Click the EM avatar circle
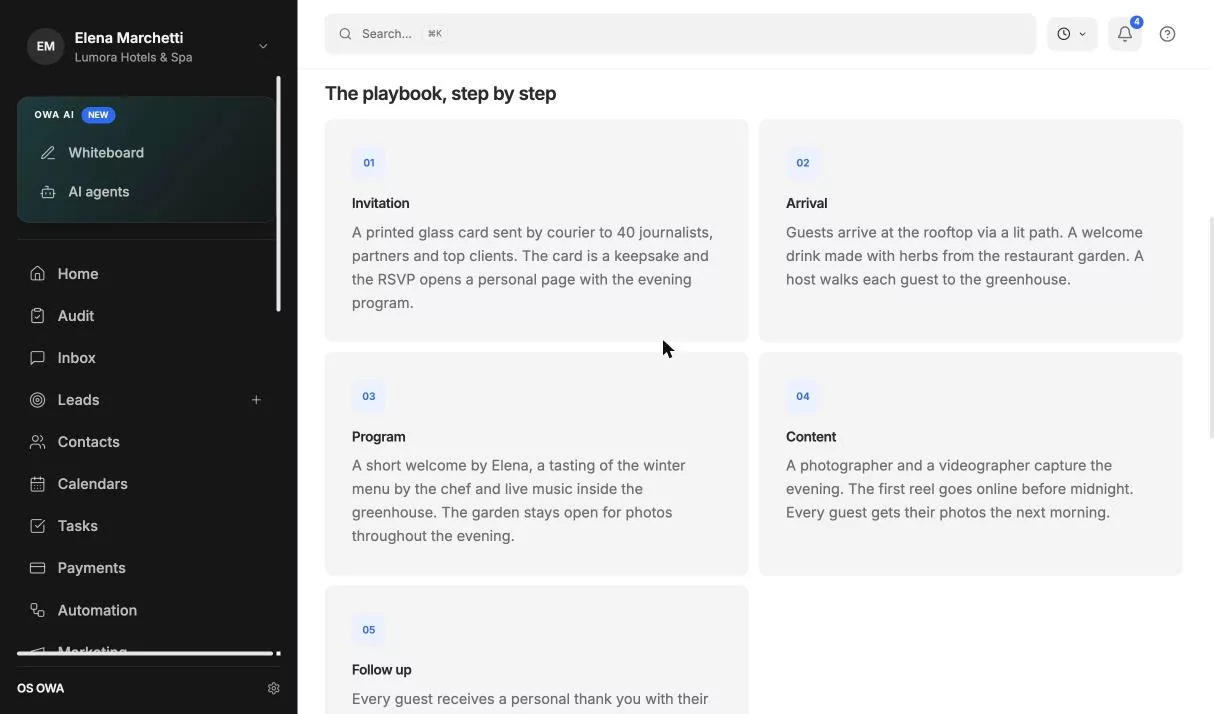Screen dimensions: 1214x714 (x=45, y=46)
